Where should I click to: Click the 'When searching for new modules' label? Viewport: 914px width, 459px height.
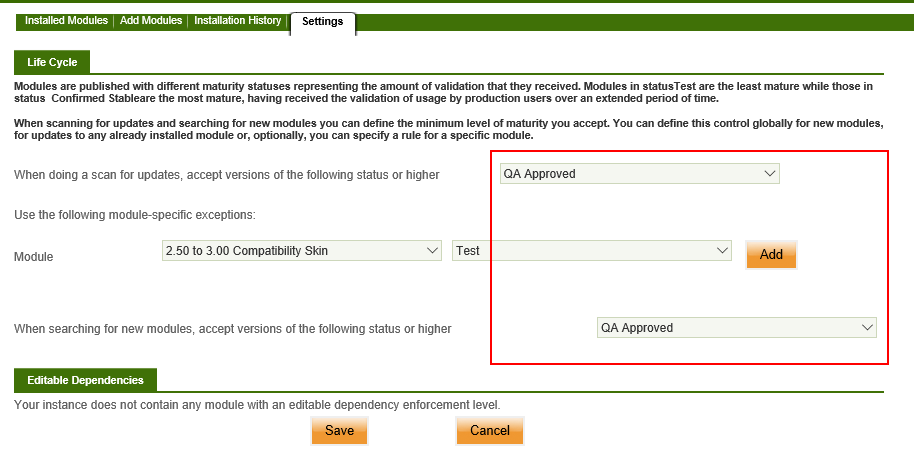232,328
